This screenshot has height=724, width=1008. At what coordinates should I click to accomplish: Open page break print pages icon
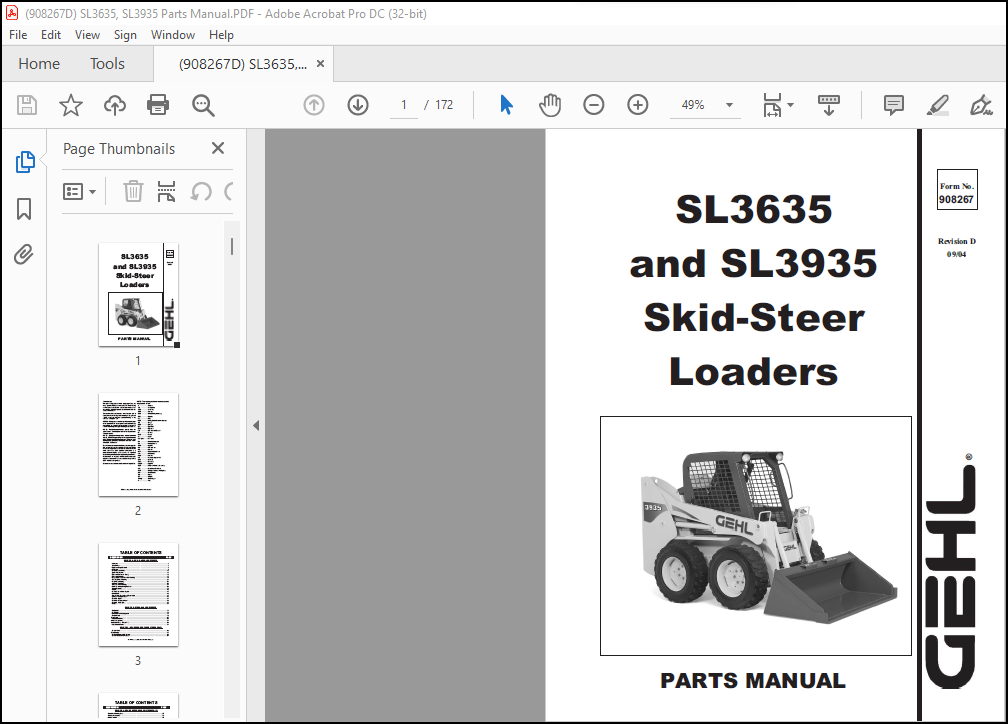coord(166,192)
